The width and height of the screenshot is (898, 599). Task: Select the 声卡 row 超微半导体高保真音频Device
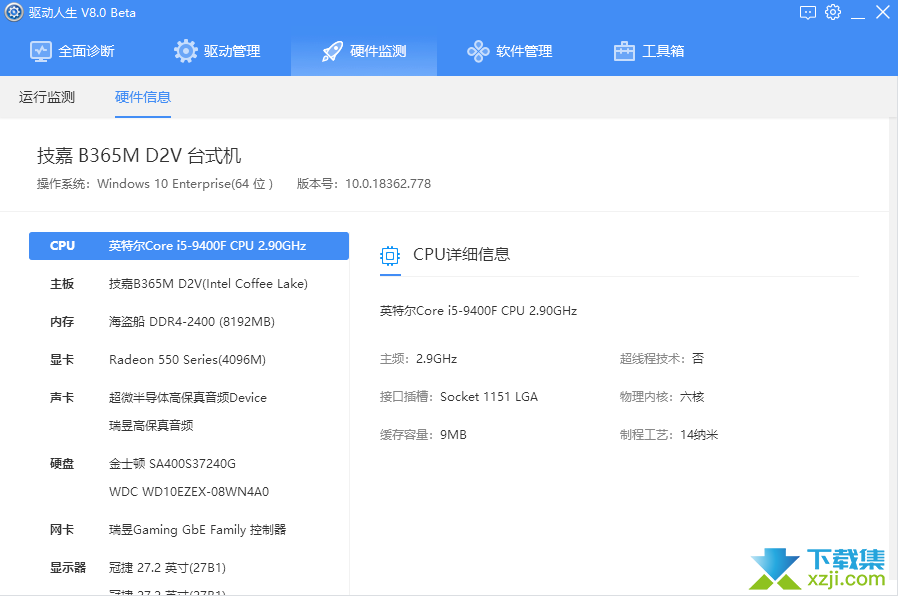coord(189,398)
